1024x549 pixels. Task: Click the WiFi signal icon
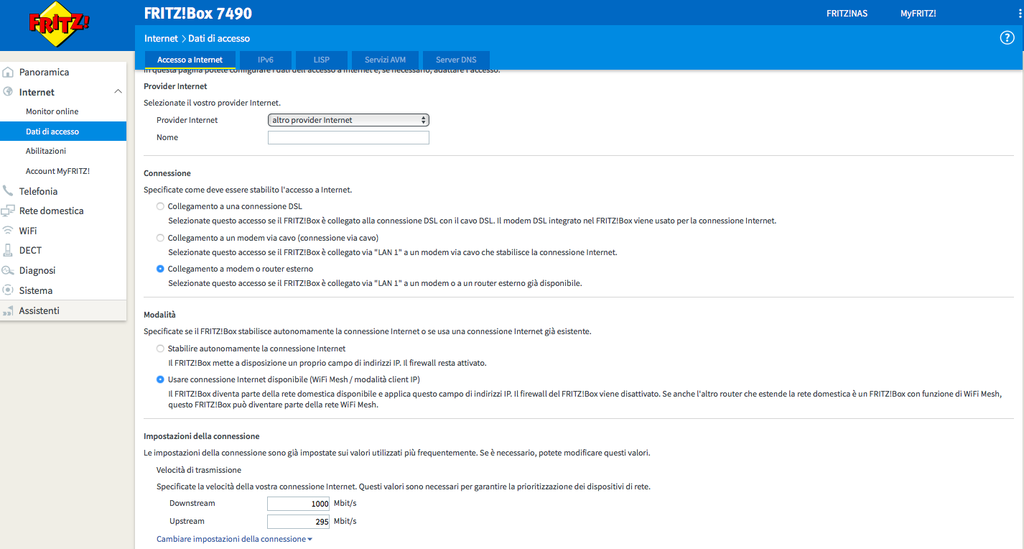[x=8, y=230]
